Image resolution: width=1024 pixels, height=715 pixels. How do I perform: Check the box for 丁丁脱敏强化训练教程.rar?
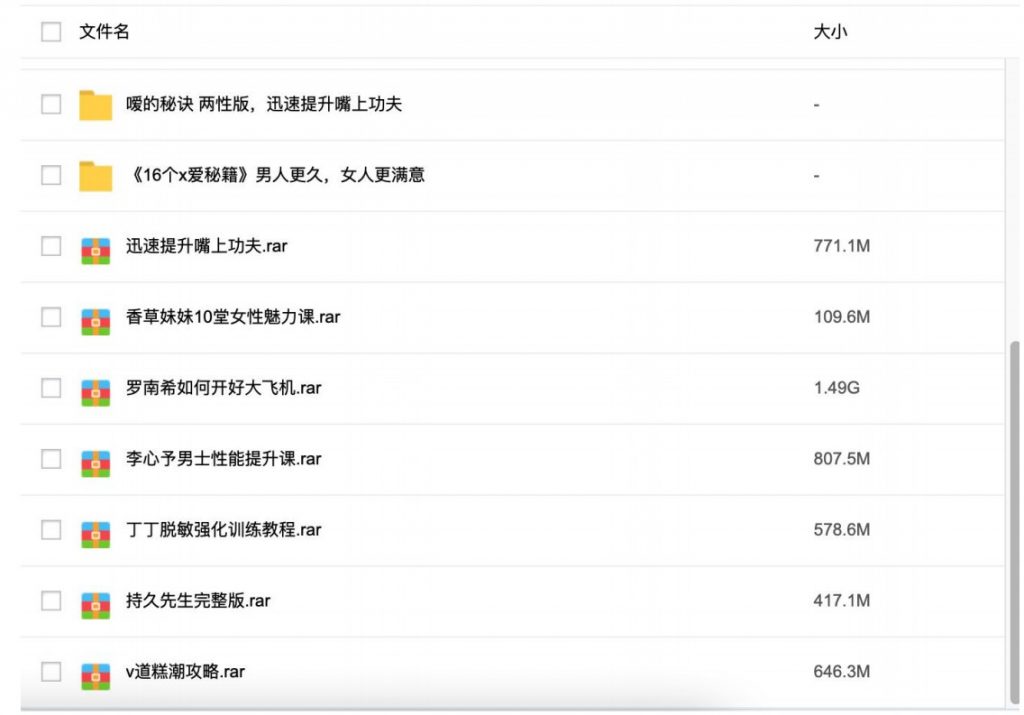(51, 530)
